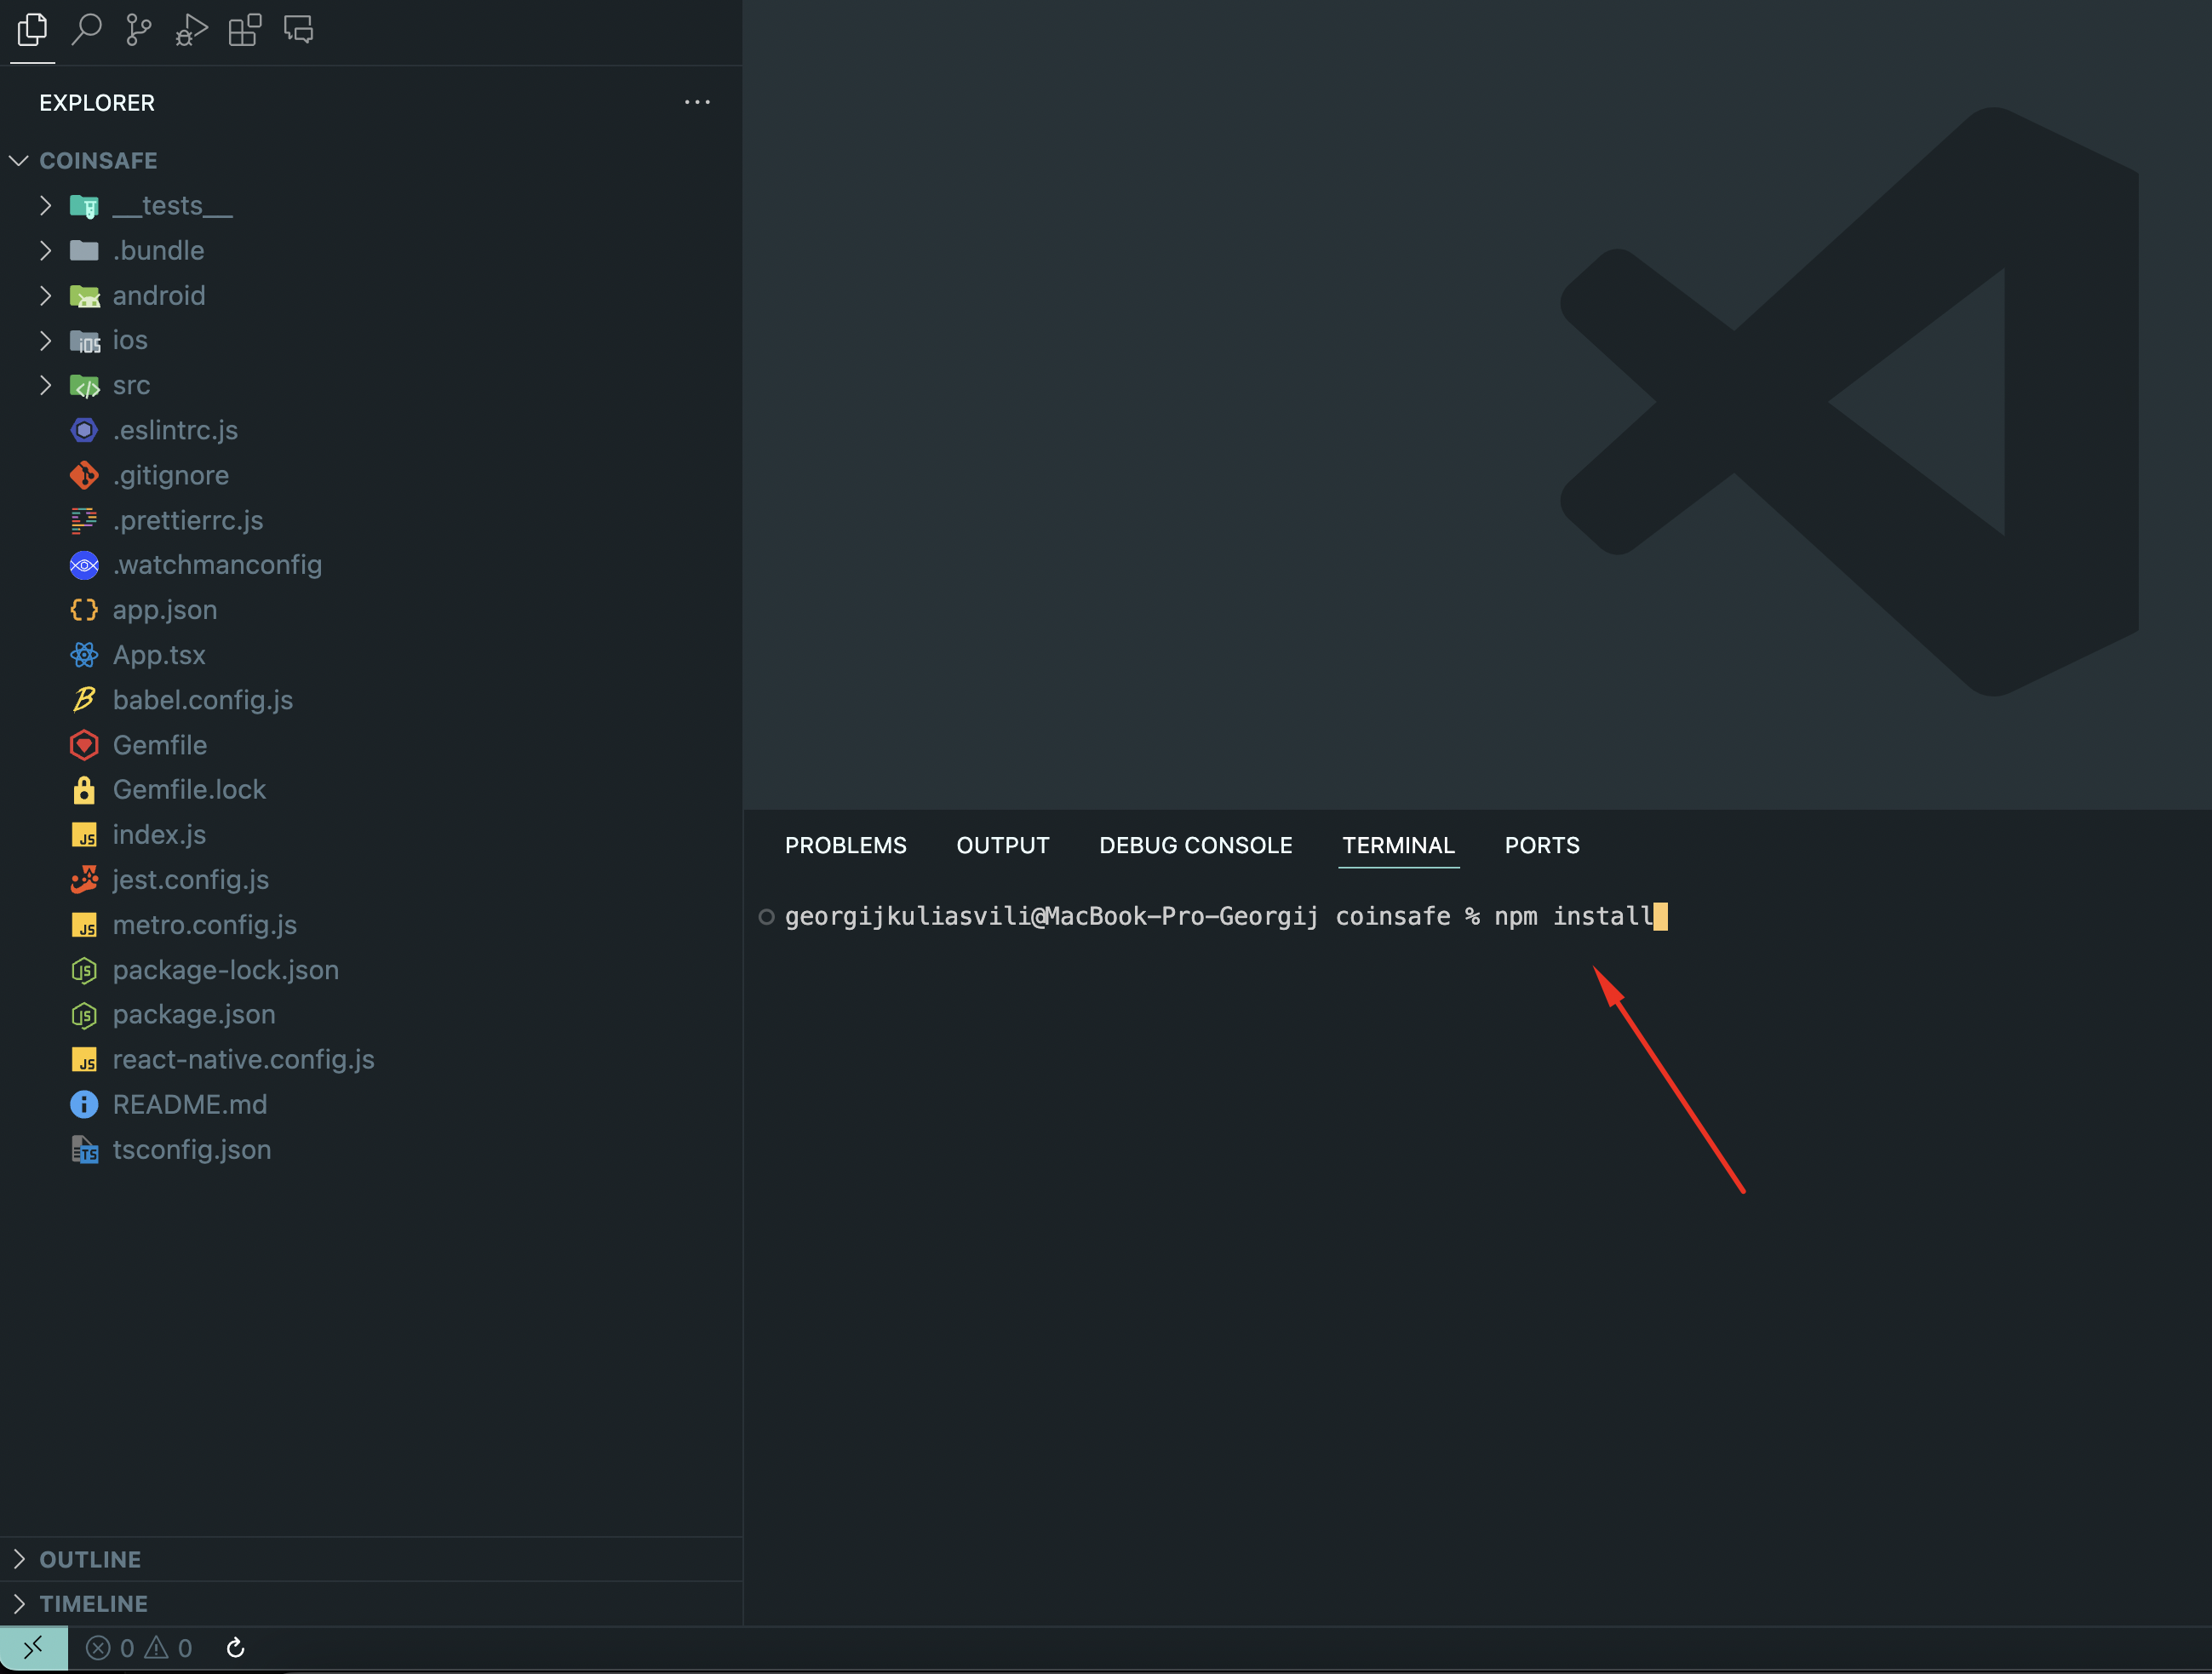This screenshot has width=2212, height=1674.
Task: Click the lock icon beside Gemfile.lock
Action: coord(84,790)
